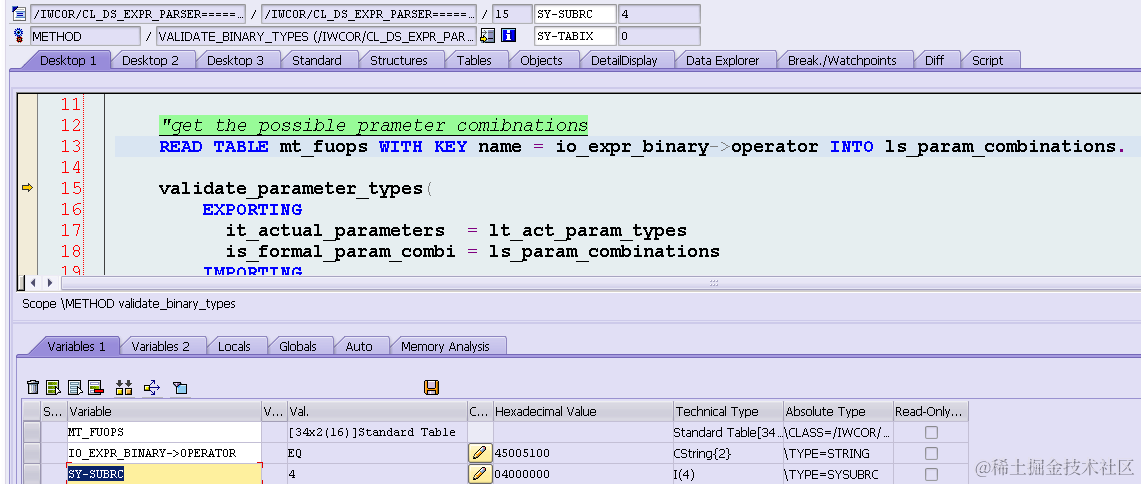Click the trash icon in the variables toolbar
The height and width of the screenshot is (484, 1141).
33,387
